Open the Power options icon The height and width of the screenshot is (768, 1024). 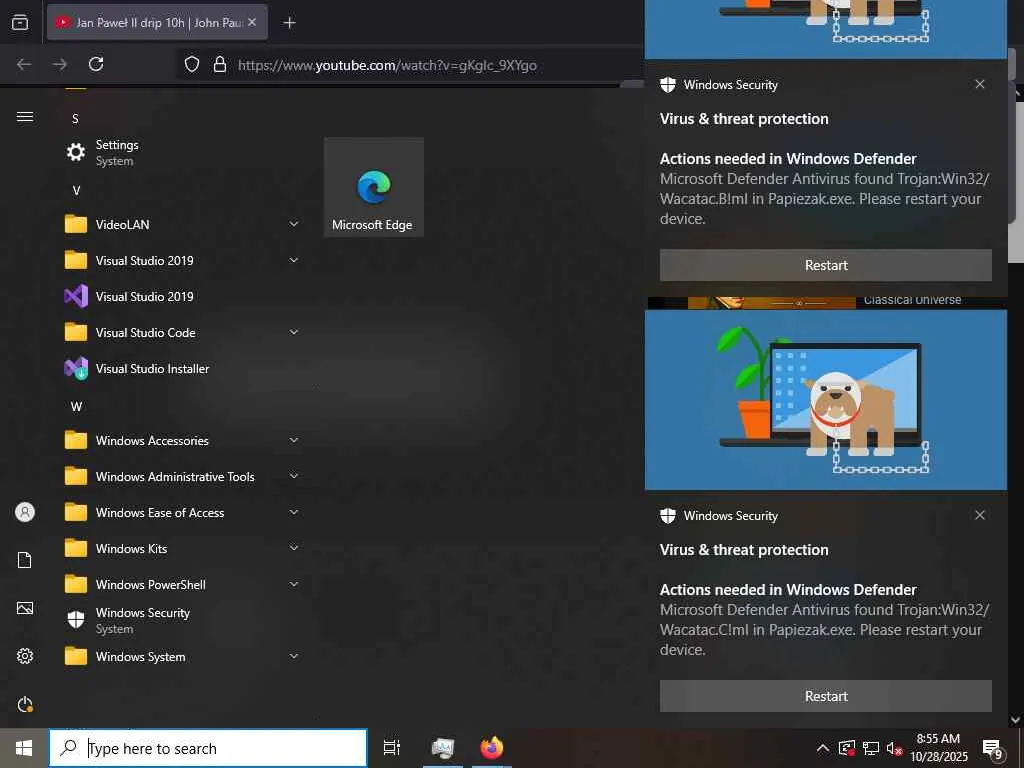click(x=25, y=704)
